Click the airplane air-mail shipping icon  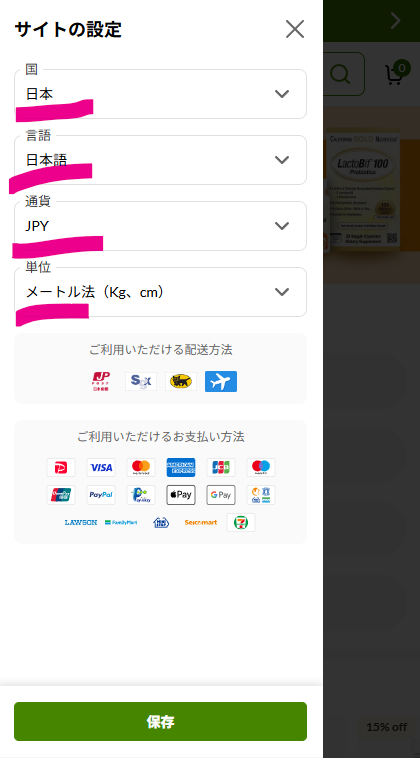[x=221, y=381]
